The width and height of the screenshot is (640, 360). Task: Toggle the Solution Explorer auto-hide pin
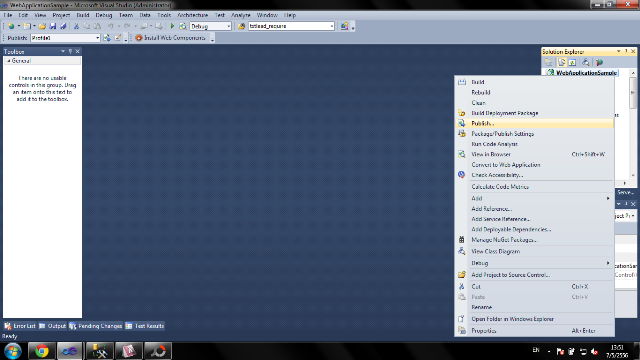coord(626,51)
